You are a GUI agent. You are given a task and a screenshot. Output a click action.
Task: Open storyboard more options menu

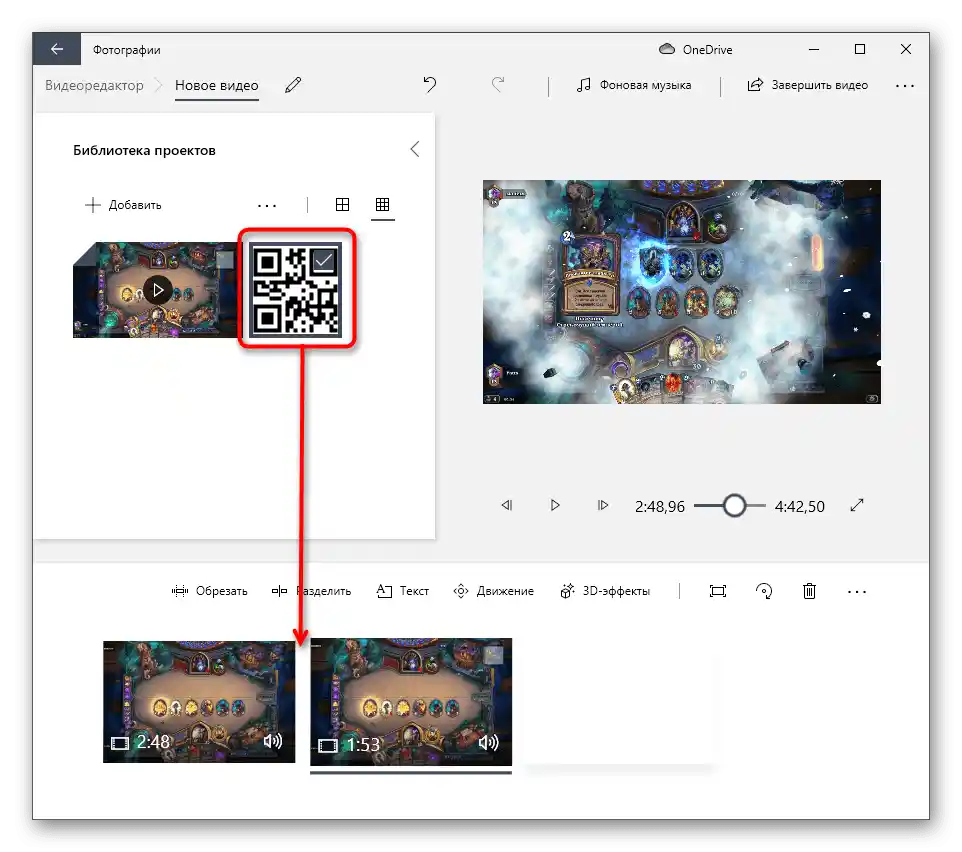pos(856,592)
